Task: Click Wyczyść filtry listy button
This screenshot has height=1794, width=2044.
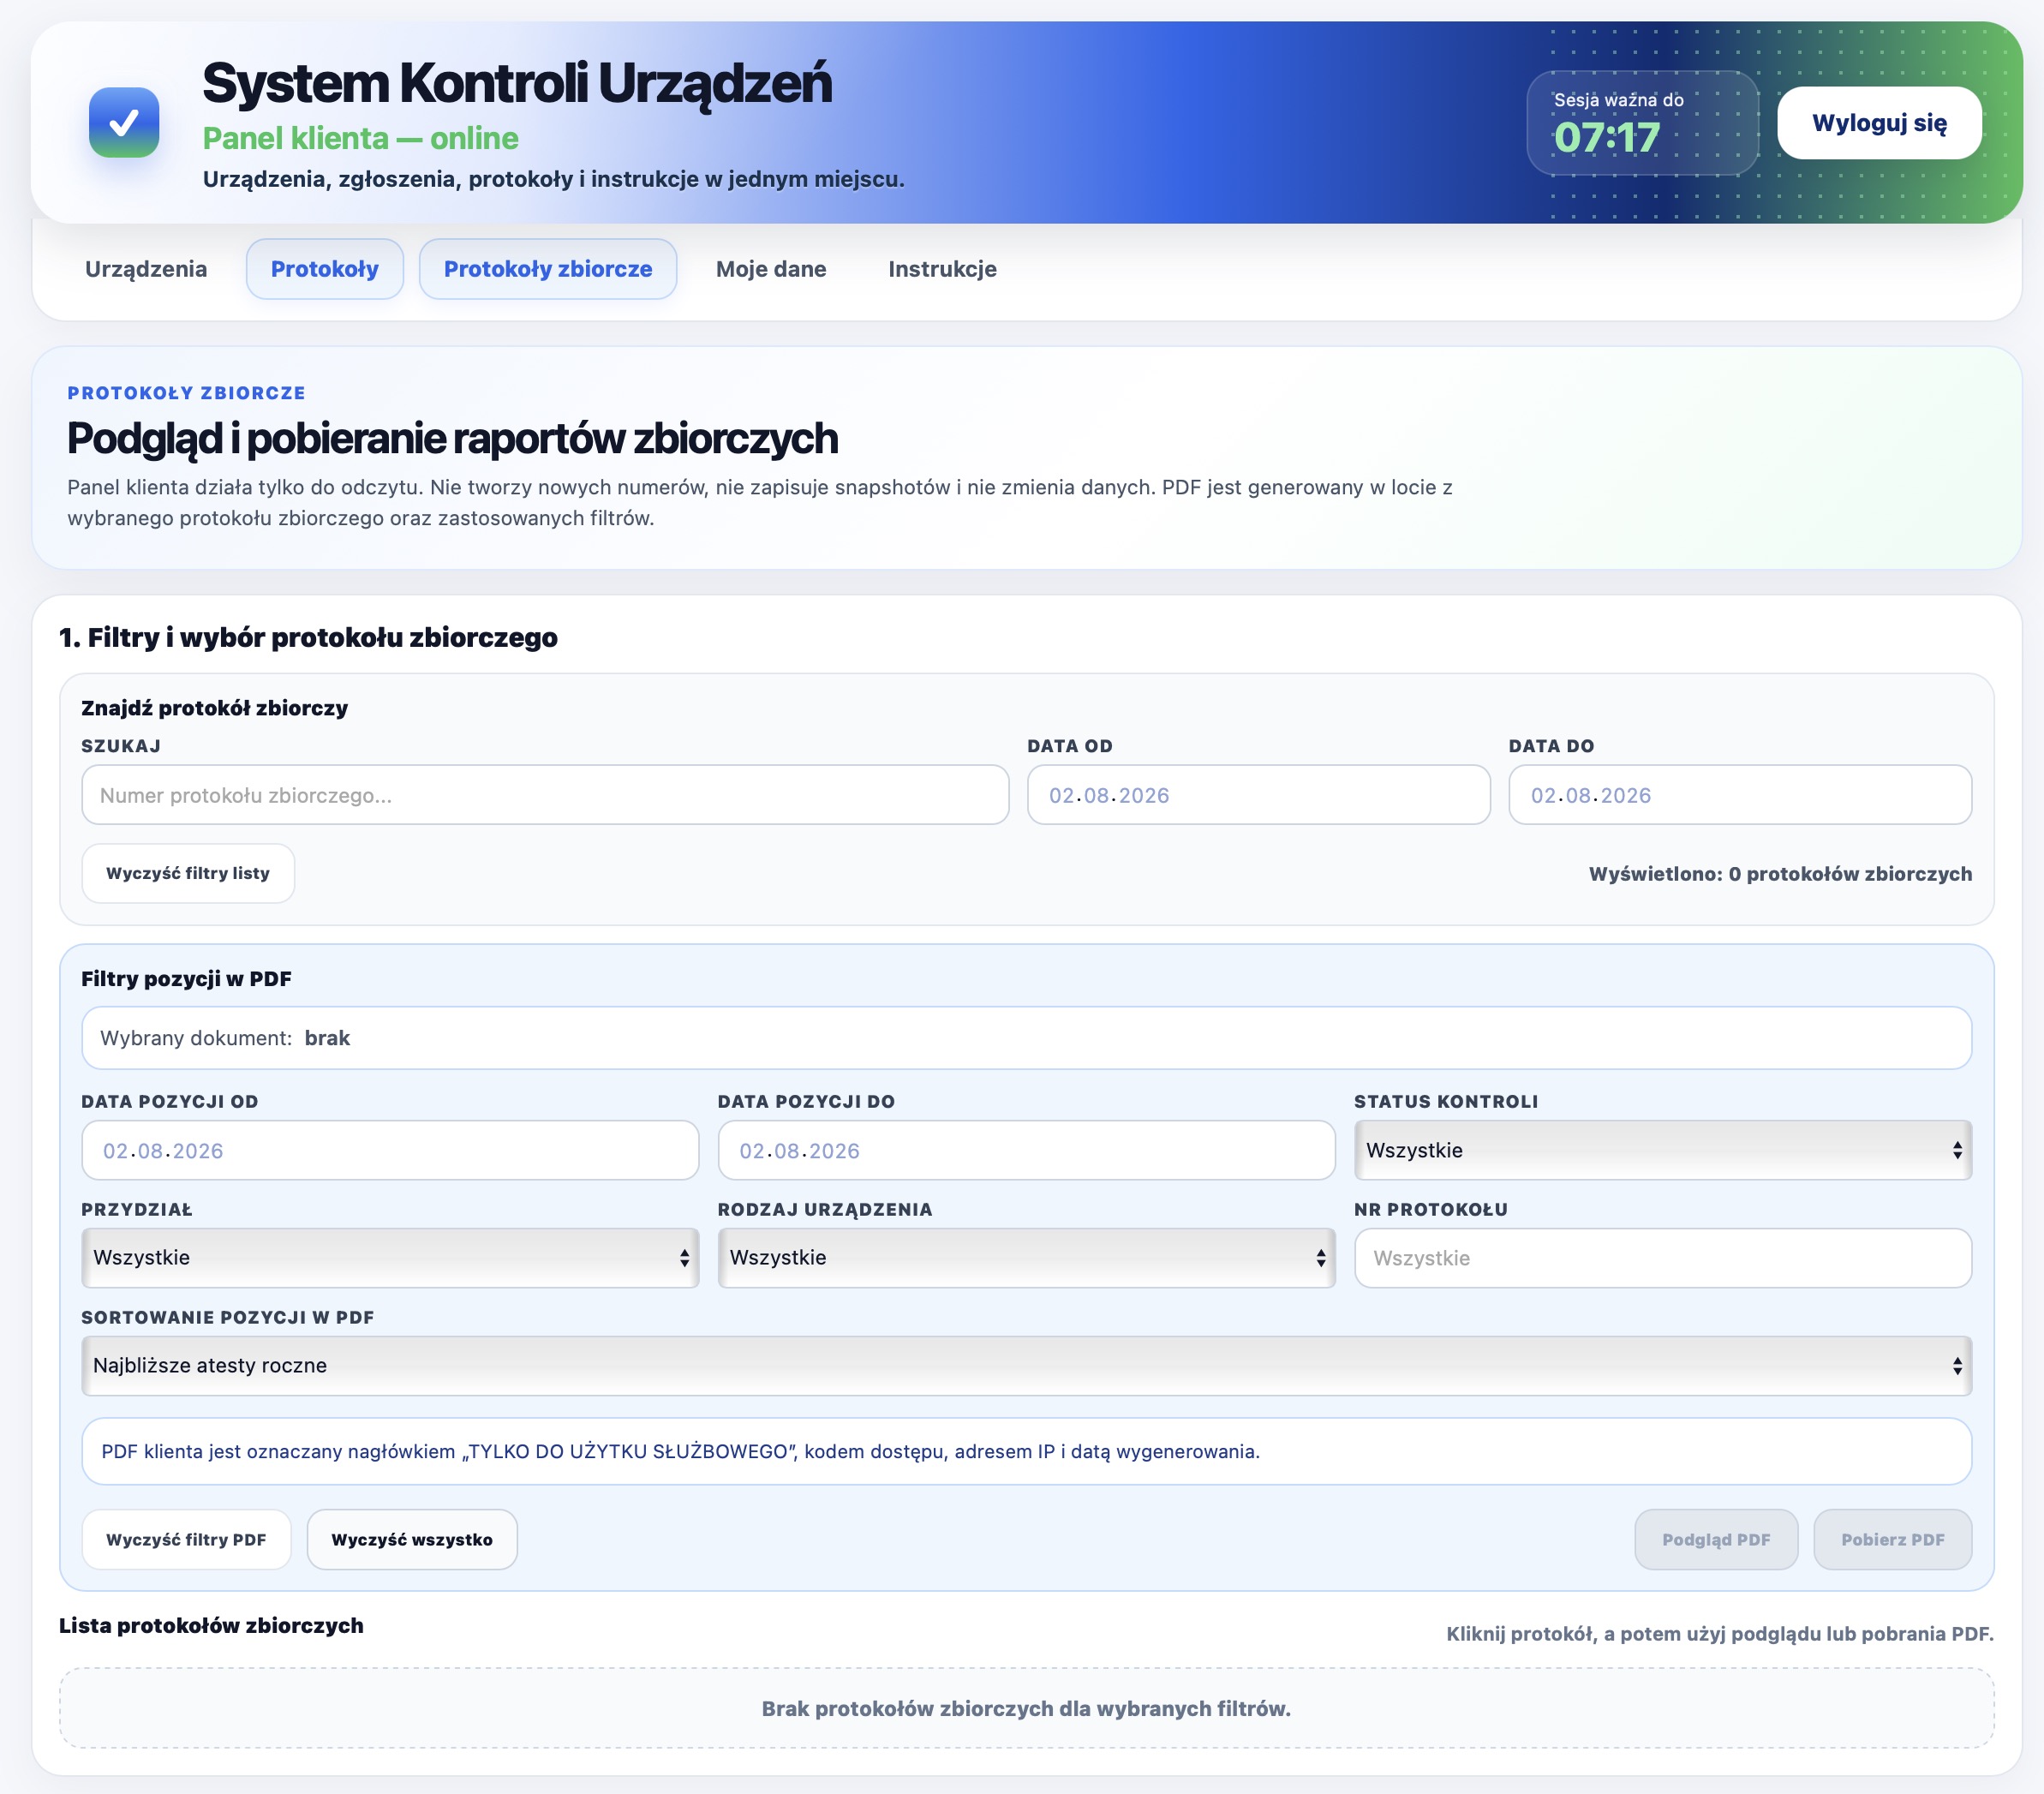Action: (x=188, y=873)
